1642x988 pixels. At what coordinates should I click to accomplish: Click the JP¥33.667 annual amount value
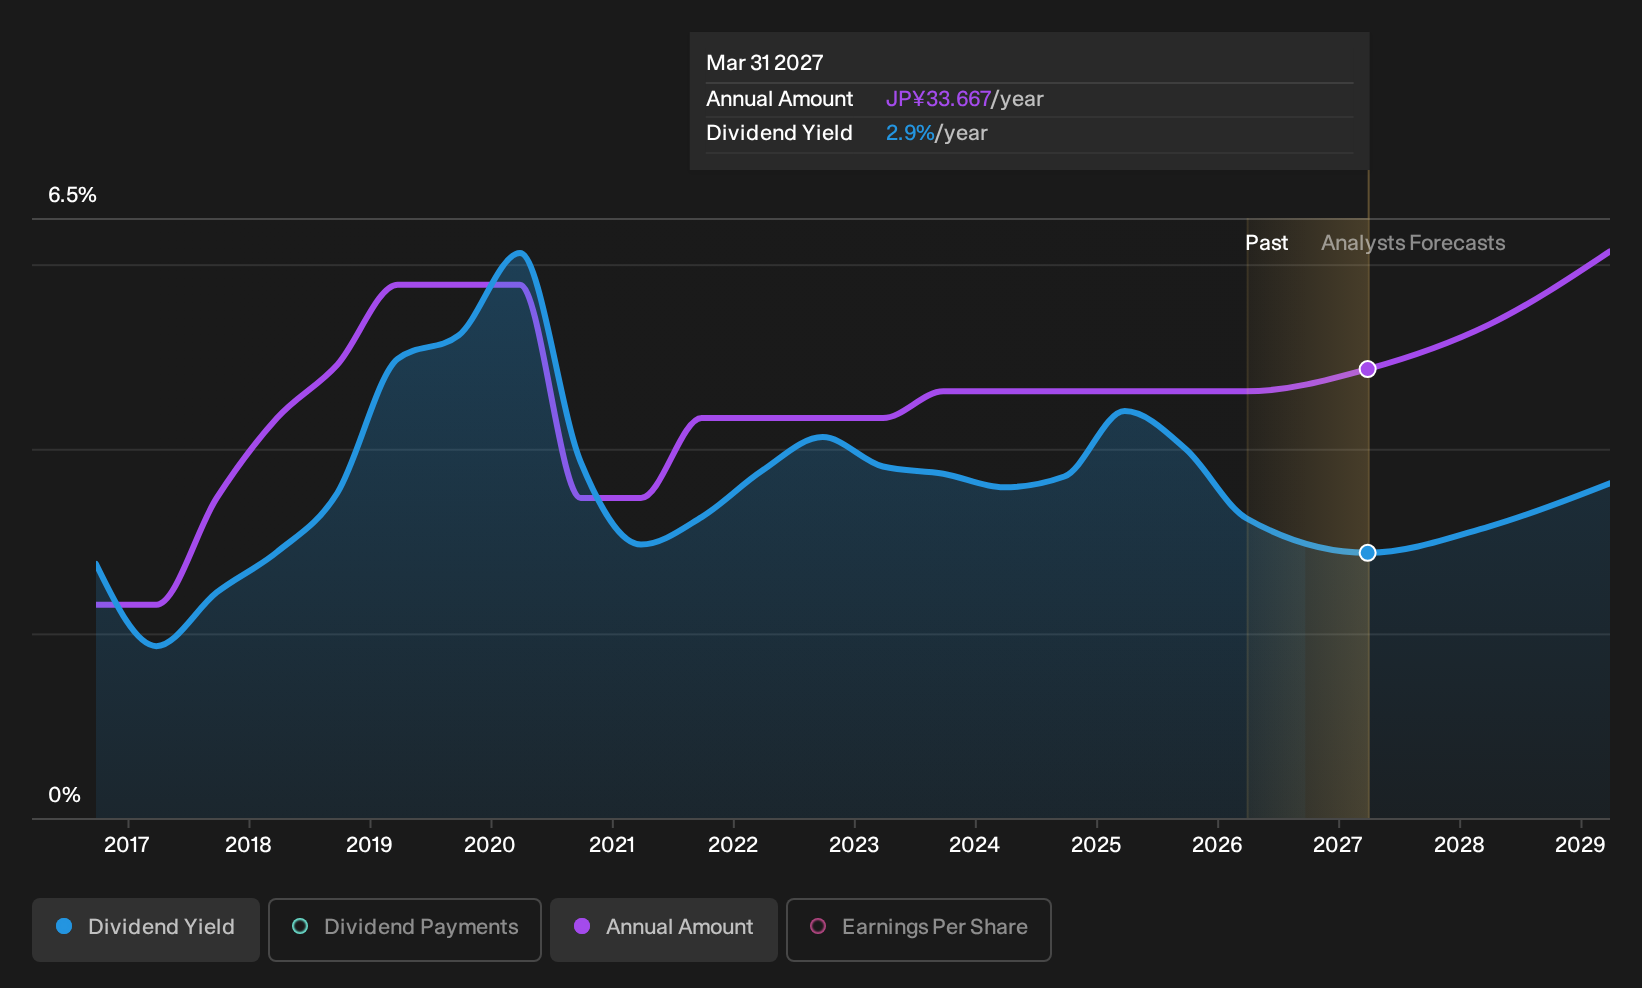click(938, 99)
